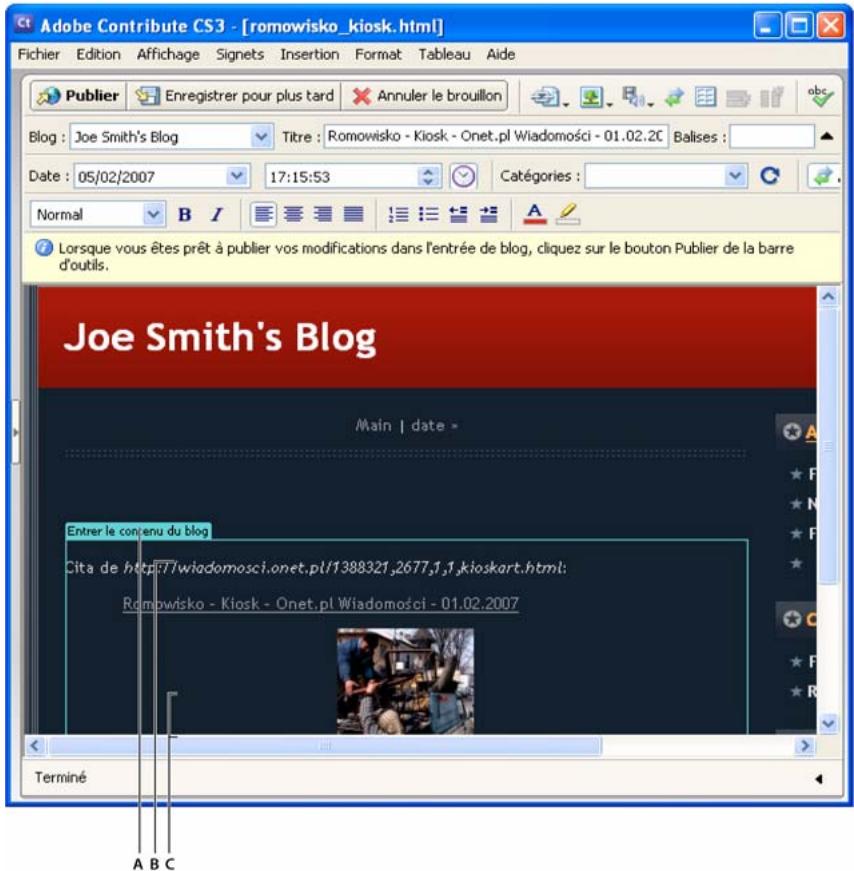Image resolution: width=854 pixels, height=871 pixels.
Task: Open the Fichier menu
Action: coord(38,54)
